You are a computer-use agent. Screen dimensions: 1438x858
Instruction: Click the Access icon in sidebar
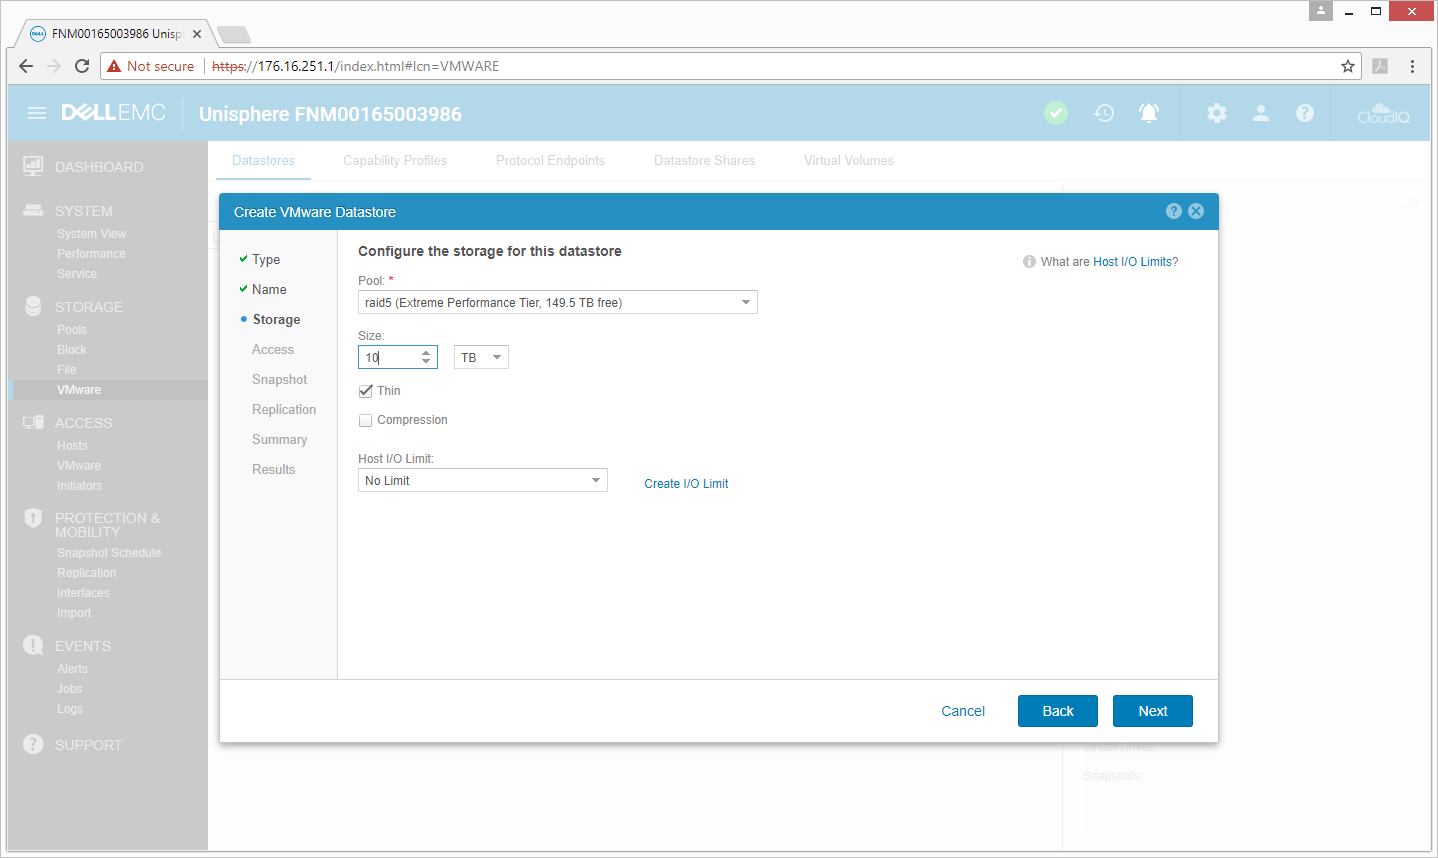pos(33,422)
